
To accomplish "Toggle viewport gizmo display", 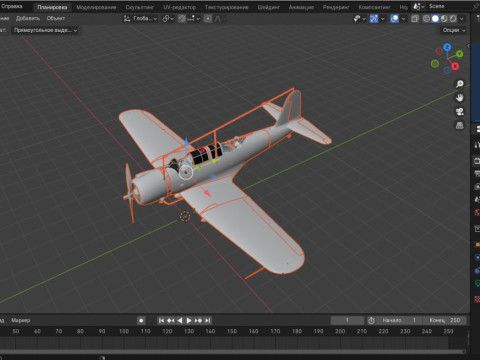I will point(374,19).
